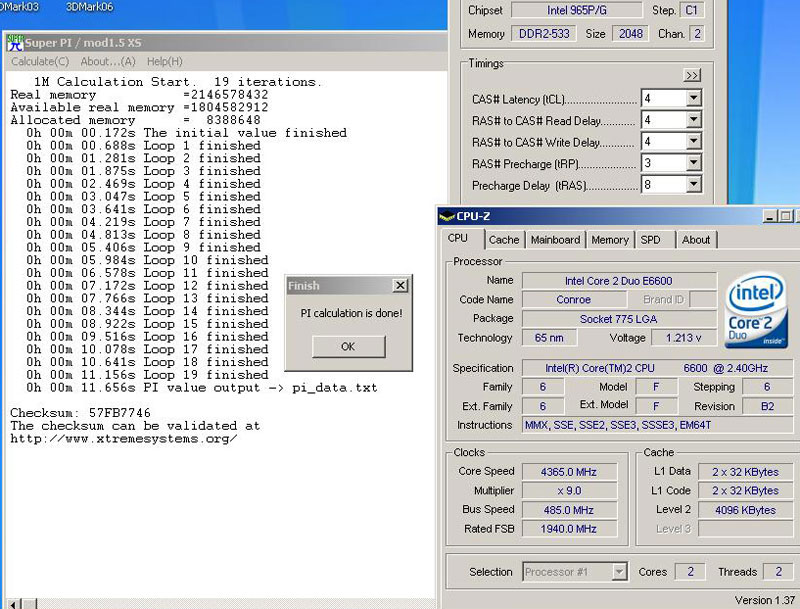
Task: Click the Voltage value 1.213 v
Action: [x=683, y=338]
